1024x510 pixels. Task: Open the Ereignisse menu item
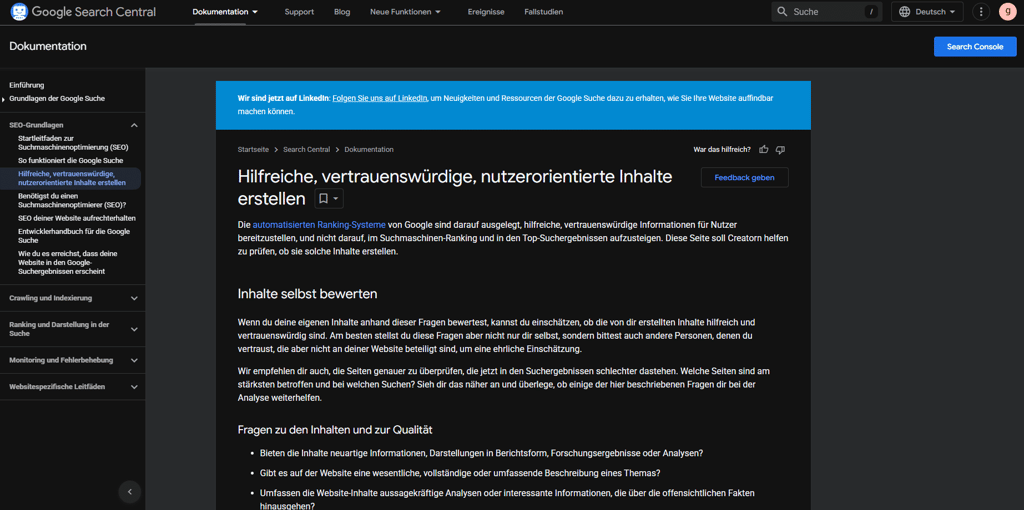486,12
